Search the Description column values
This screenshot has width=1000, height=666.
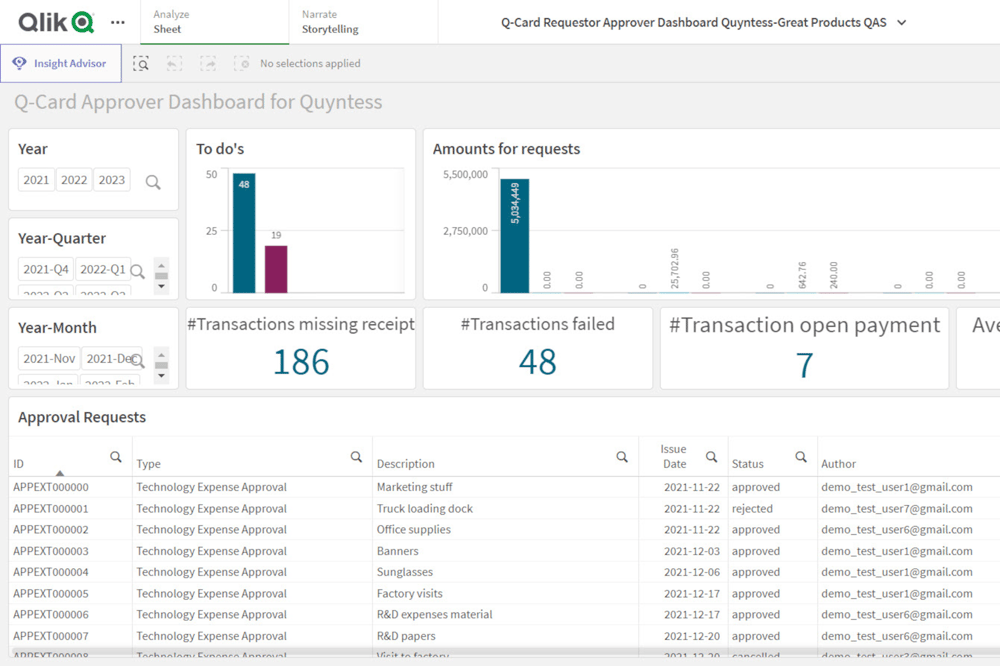(x=622, y=457)
